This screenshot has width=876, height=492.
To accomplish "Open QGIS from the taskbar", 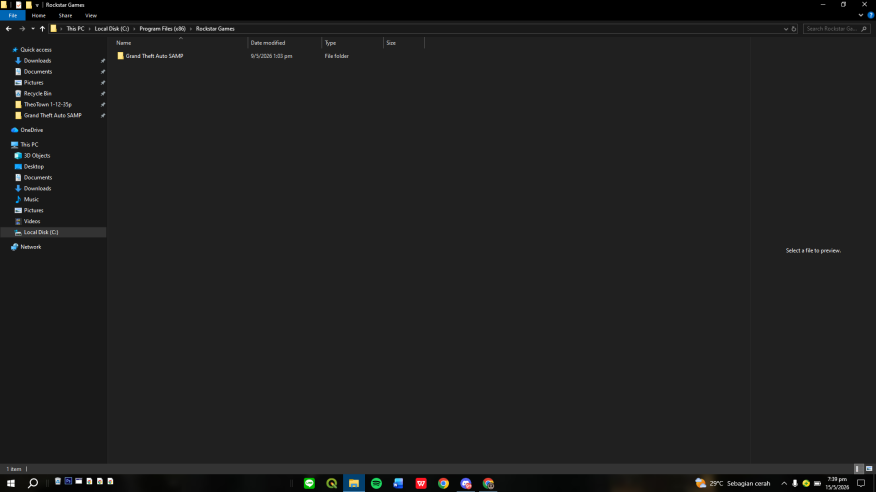I will pyautogui.click(x=331, y=483).
